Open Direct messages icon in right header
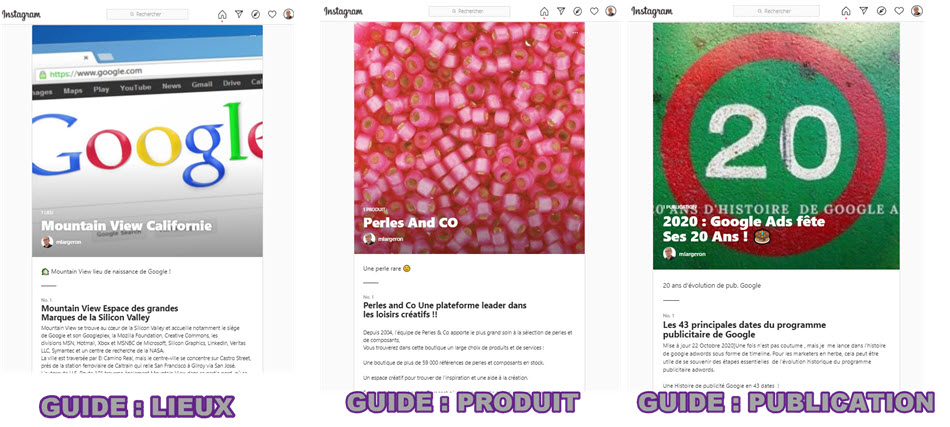Screen dimensions: 950x427 (863, 11)
